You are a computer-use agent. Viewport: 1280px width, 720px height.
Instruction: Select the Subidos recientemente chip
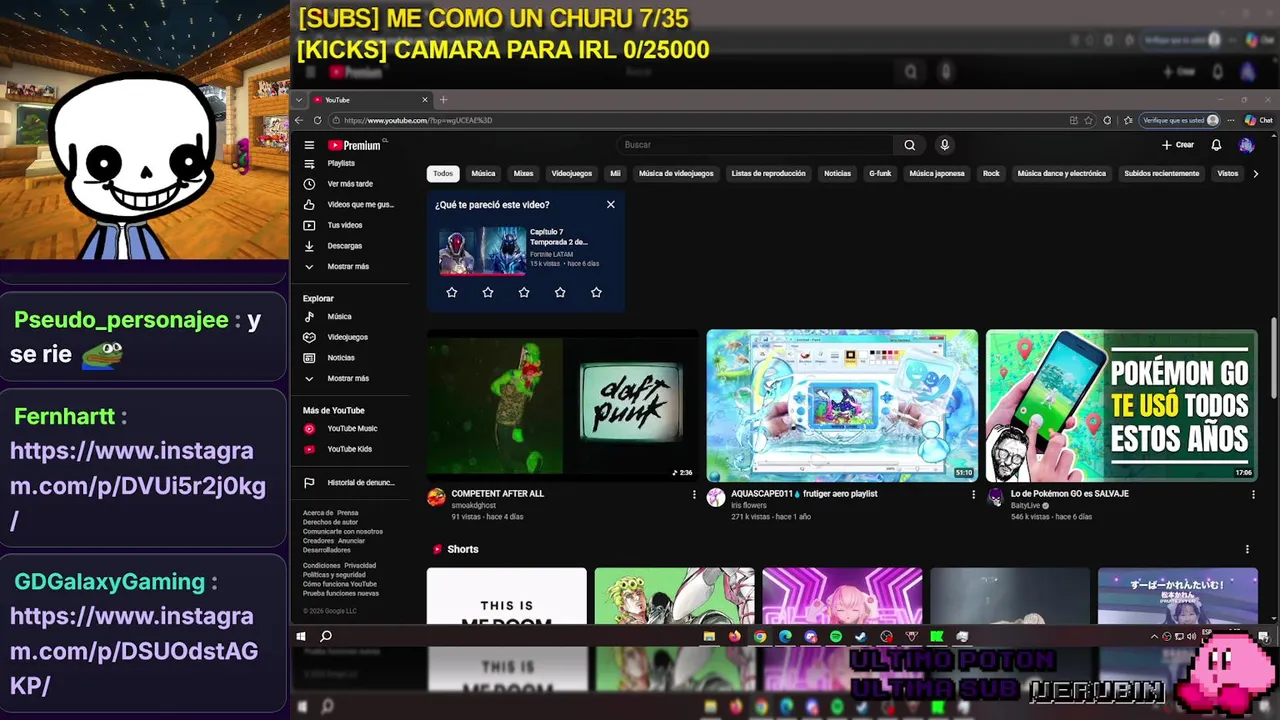(1161, 173)
